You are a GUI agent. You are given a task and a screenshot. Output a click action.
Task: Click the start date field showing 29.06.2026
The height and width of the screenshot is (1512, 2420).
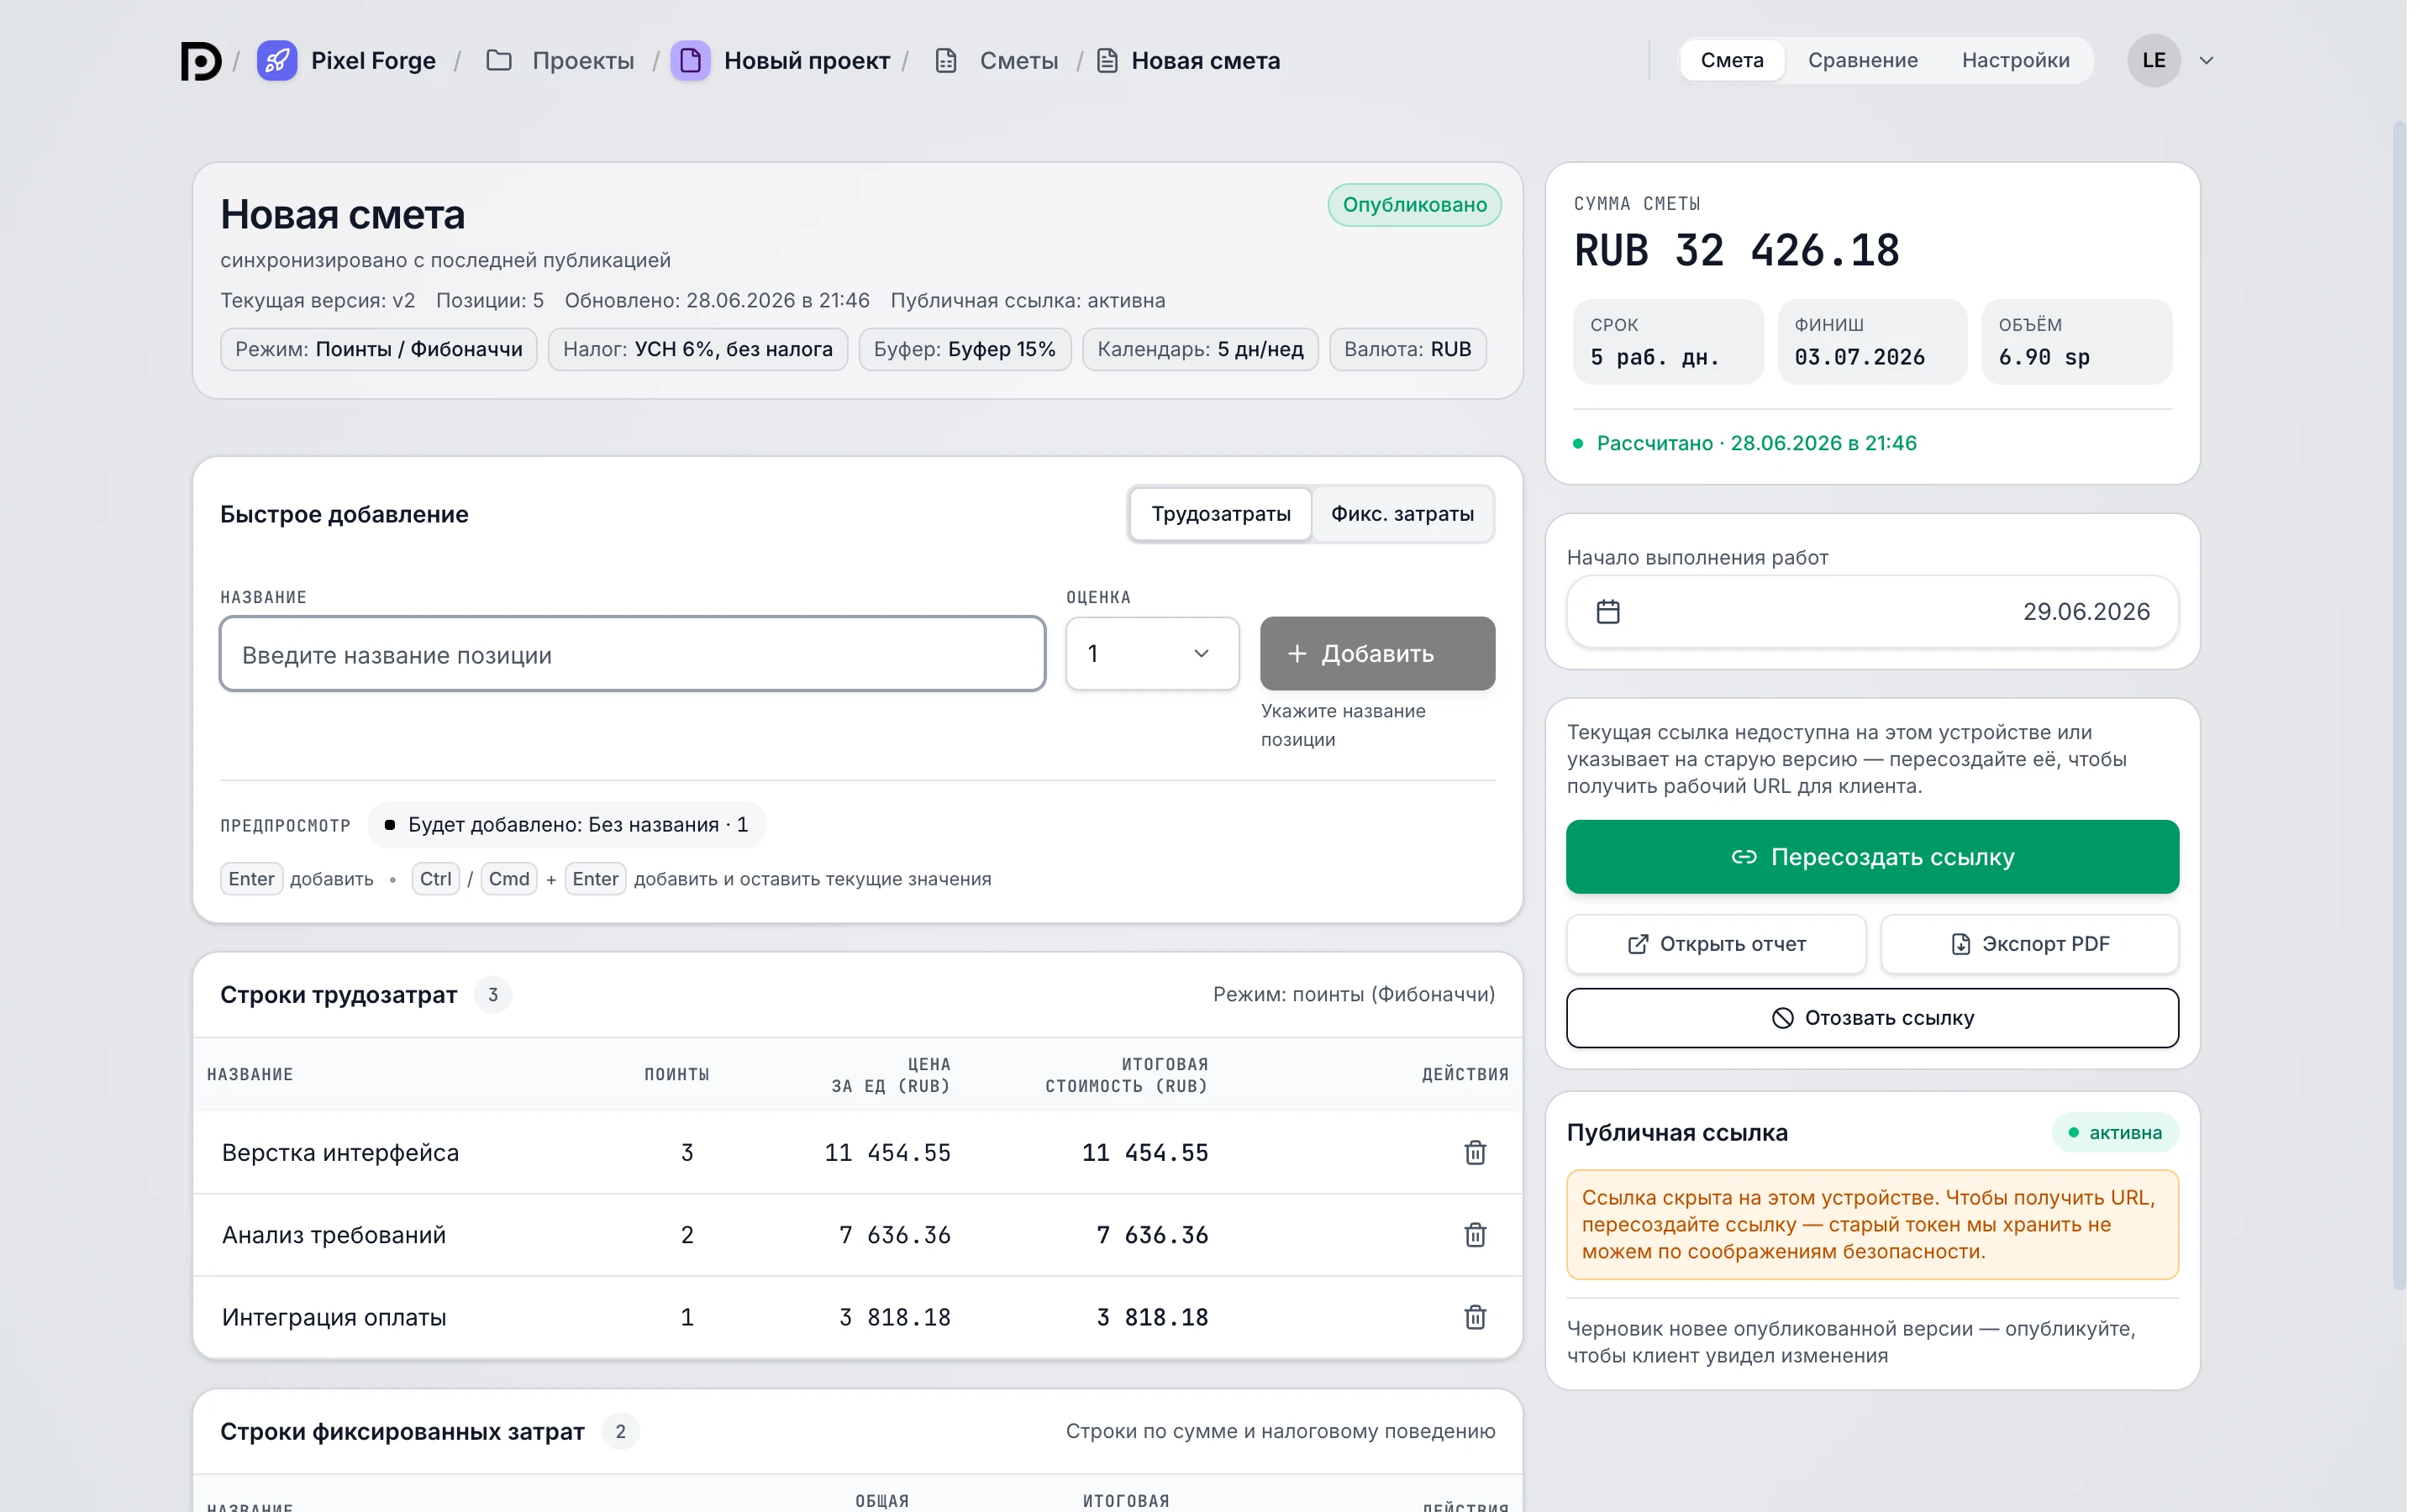click(1872, 611)
